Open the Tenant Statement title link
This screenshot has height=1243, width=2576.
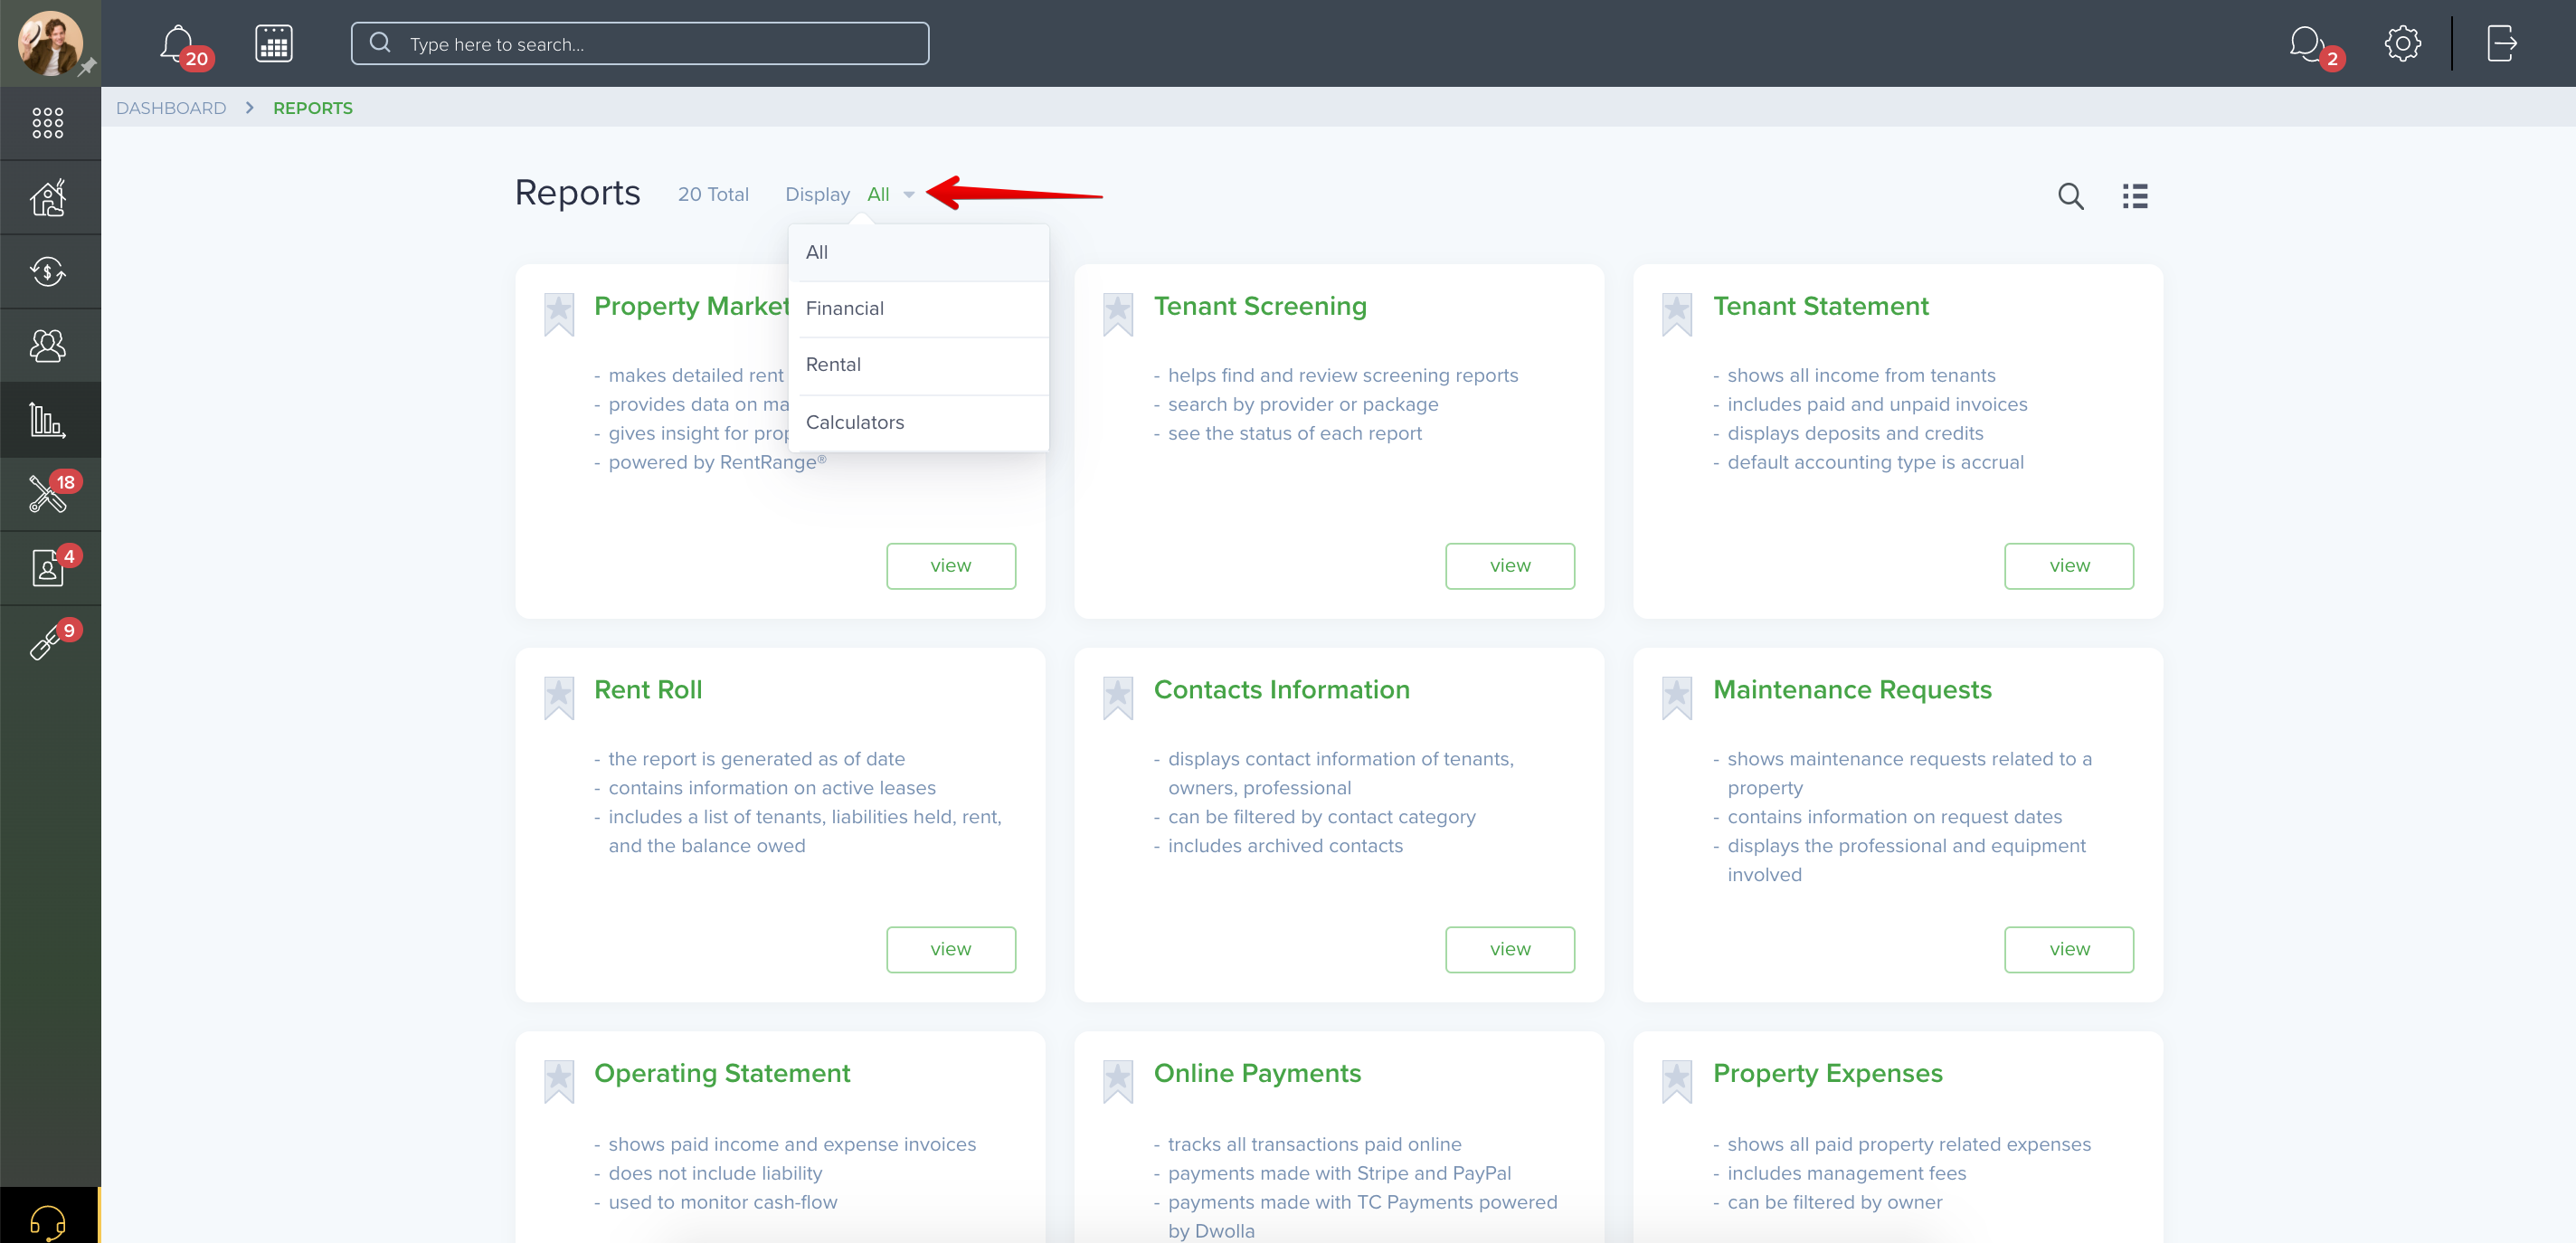pos(1820,306)
